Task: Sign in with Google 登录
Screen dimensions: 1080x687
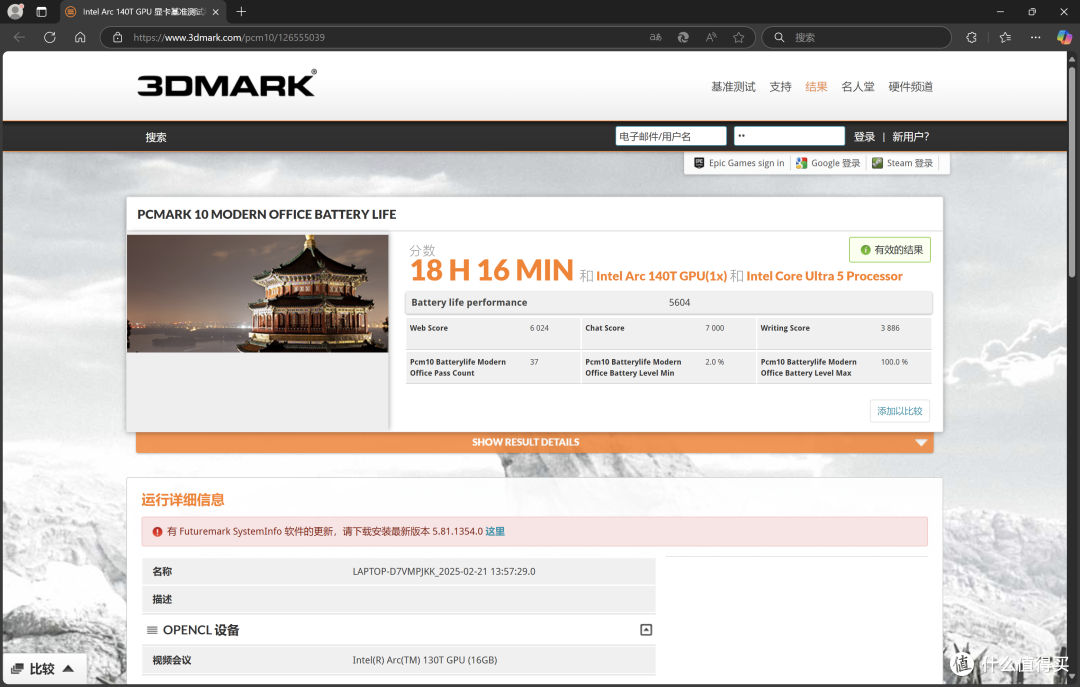Action: coord(828,163)
